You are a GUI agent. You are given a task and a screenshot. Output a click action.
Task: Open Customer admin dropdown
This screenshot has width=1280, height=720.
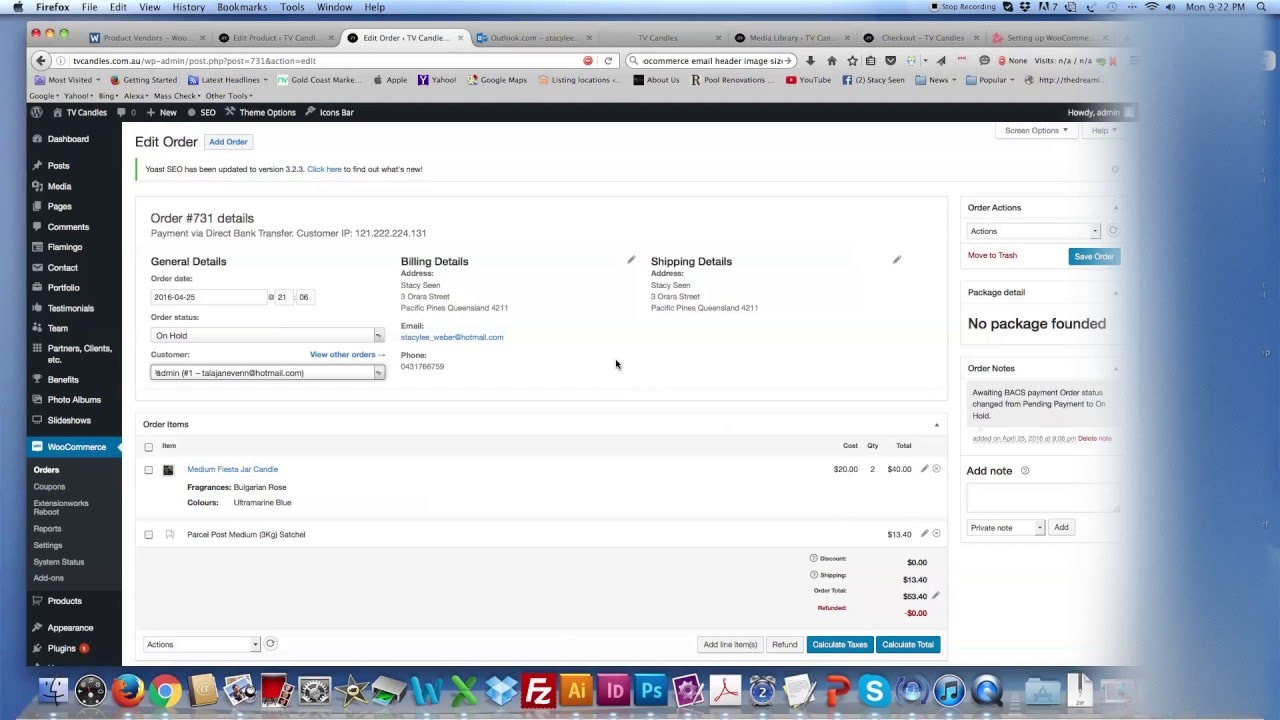tap(267, 372)
